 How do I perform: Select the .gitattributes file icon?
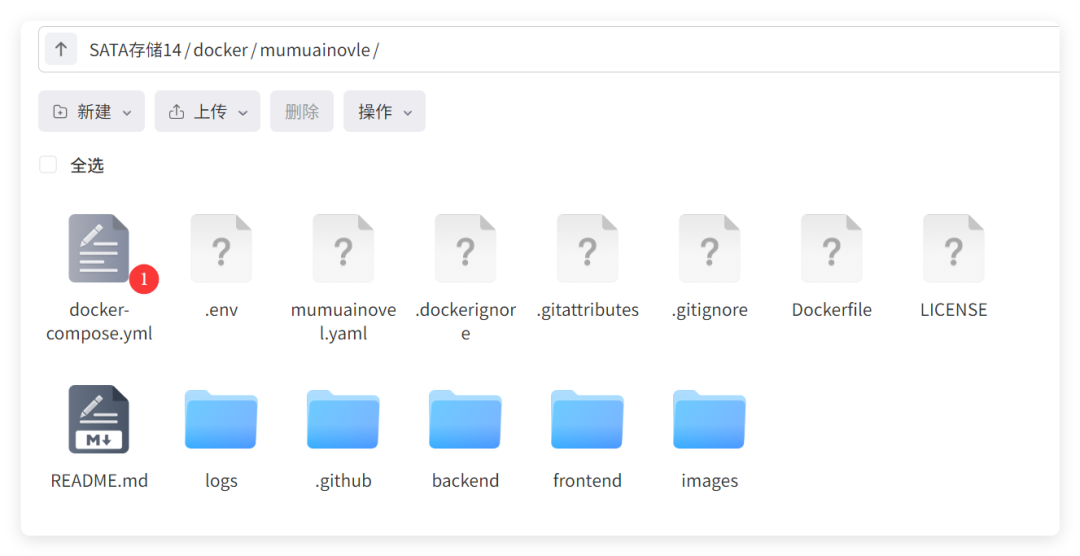[x=588, y=248]
